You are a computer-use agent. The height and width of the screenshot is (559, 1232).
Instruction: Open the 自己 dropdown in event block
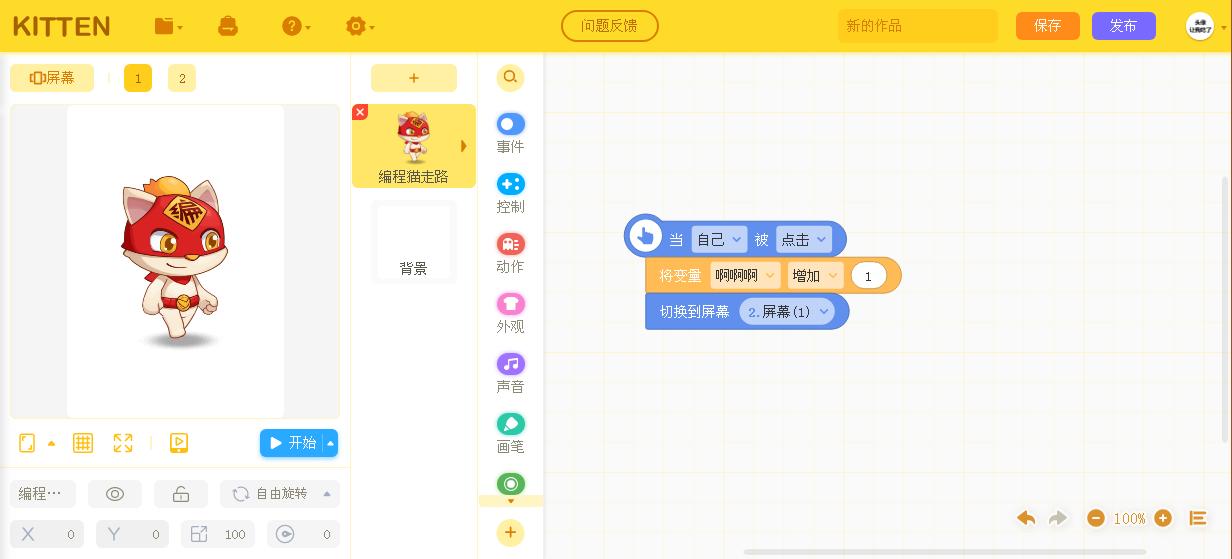[719, 239]
